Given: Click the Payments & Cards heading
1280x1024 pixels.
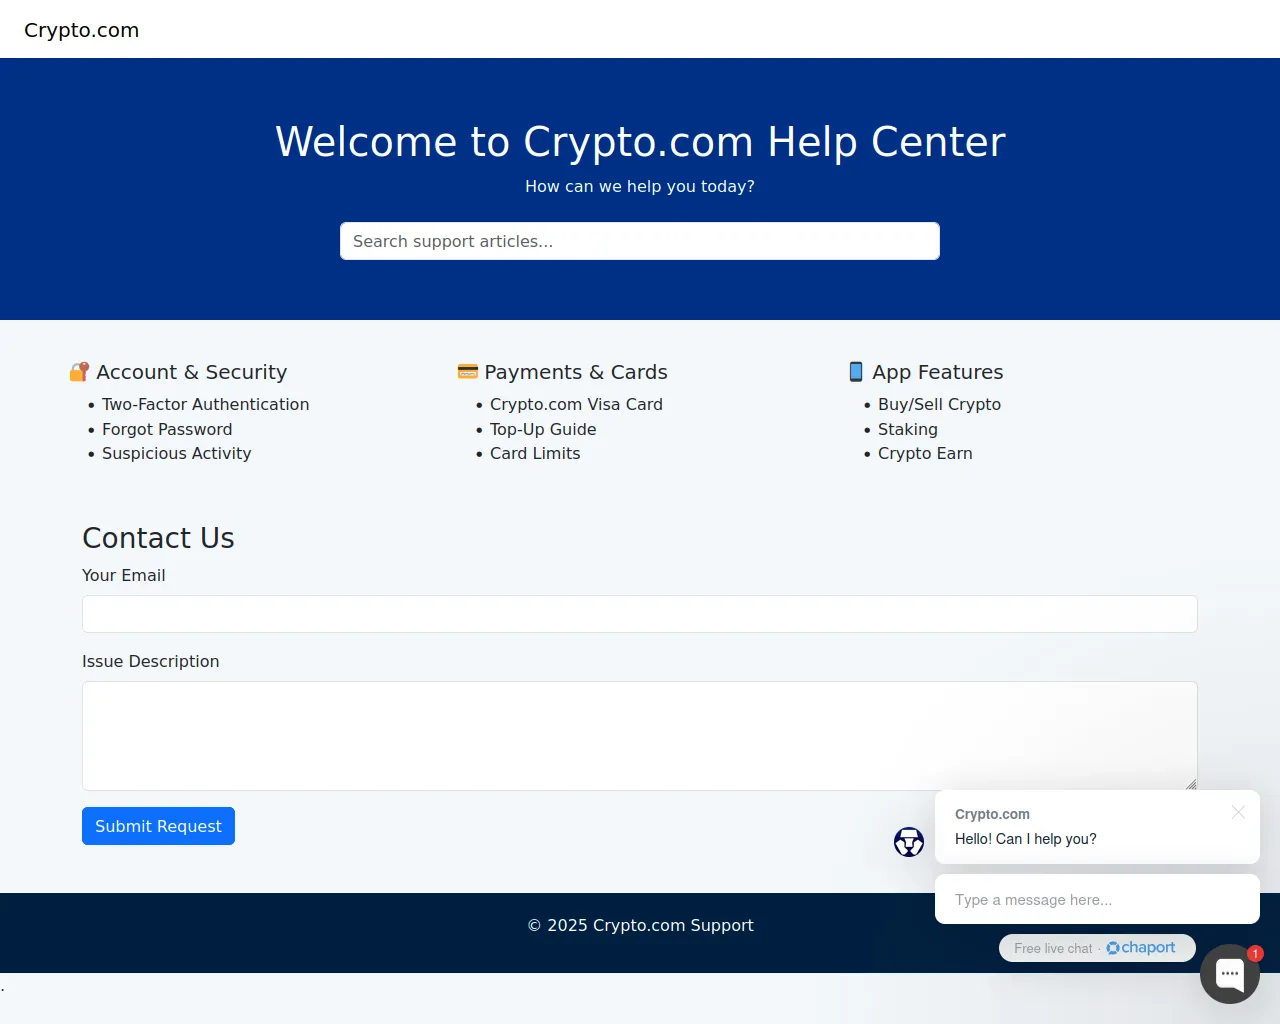Looking at the screenshot, I should [x=576, y=372].
